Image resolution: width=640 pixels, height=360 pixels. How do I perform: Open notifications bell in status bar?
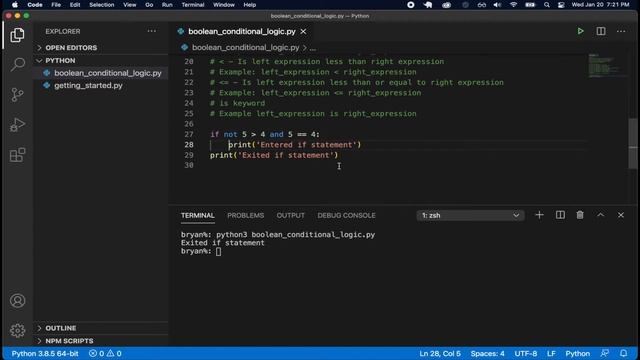tap(623, 353)
